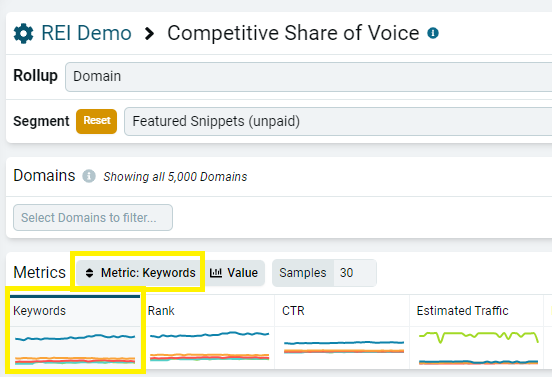Click the bar chart icon on Value button

(216, 273)
